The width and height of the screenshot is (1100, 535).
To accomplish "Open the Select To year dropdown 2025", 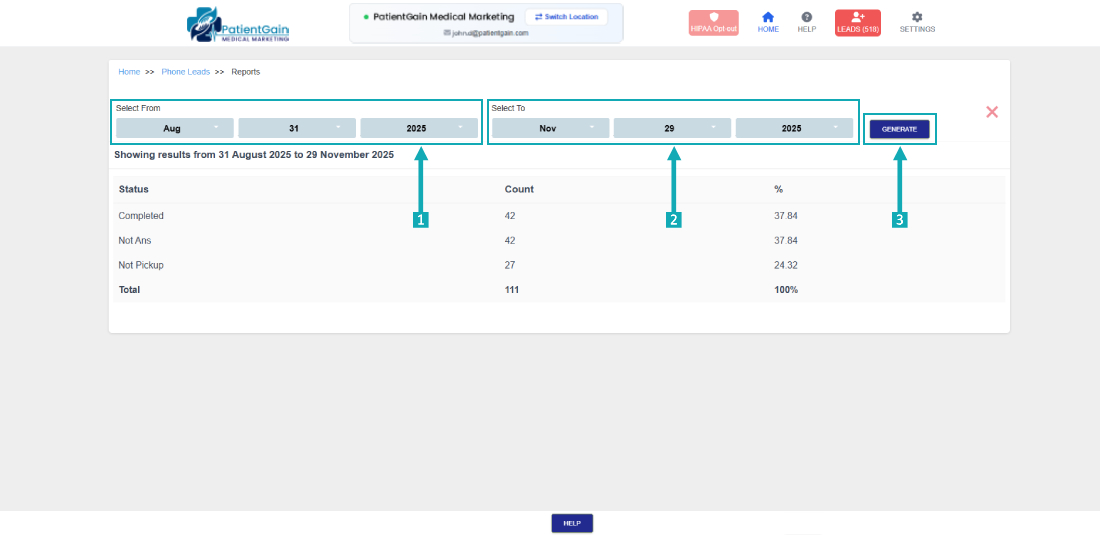I will click(794, 128).
